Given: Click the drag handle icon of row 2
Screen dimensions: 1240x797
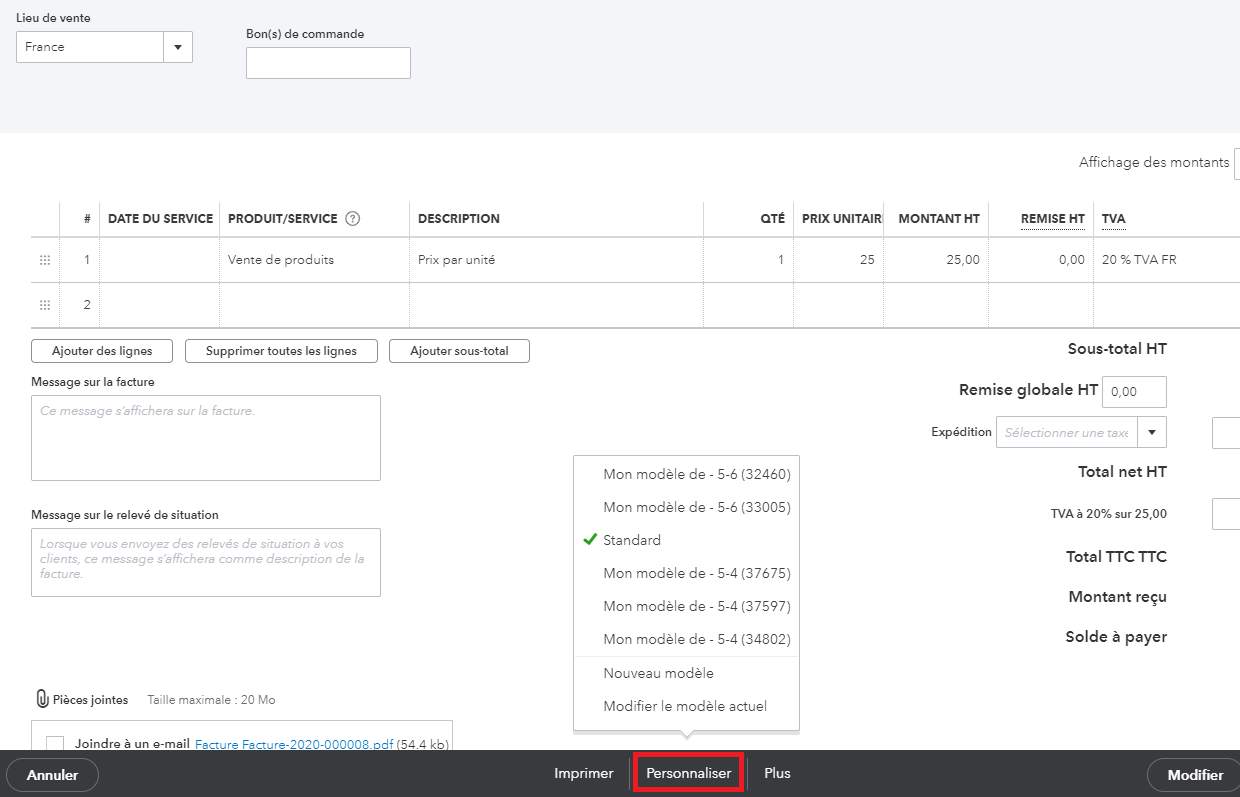Looking at the screenshot, I should pyautogui.click(x=45, y=305).
